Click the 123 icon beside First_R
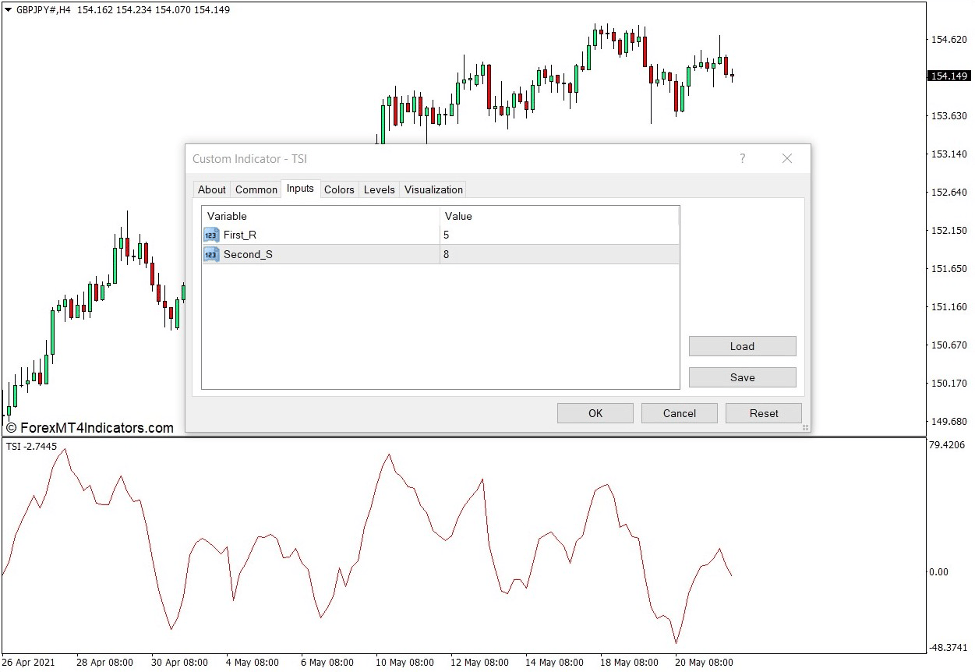 tap(210, 235)
